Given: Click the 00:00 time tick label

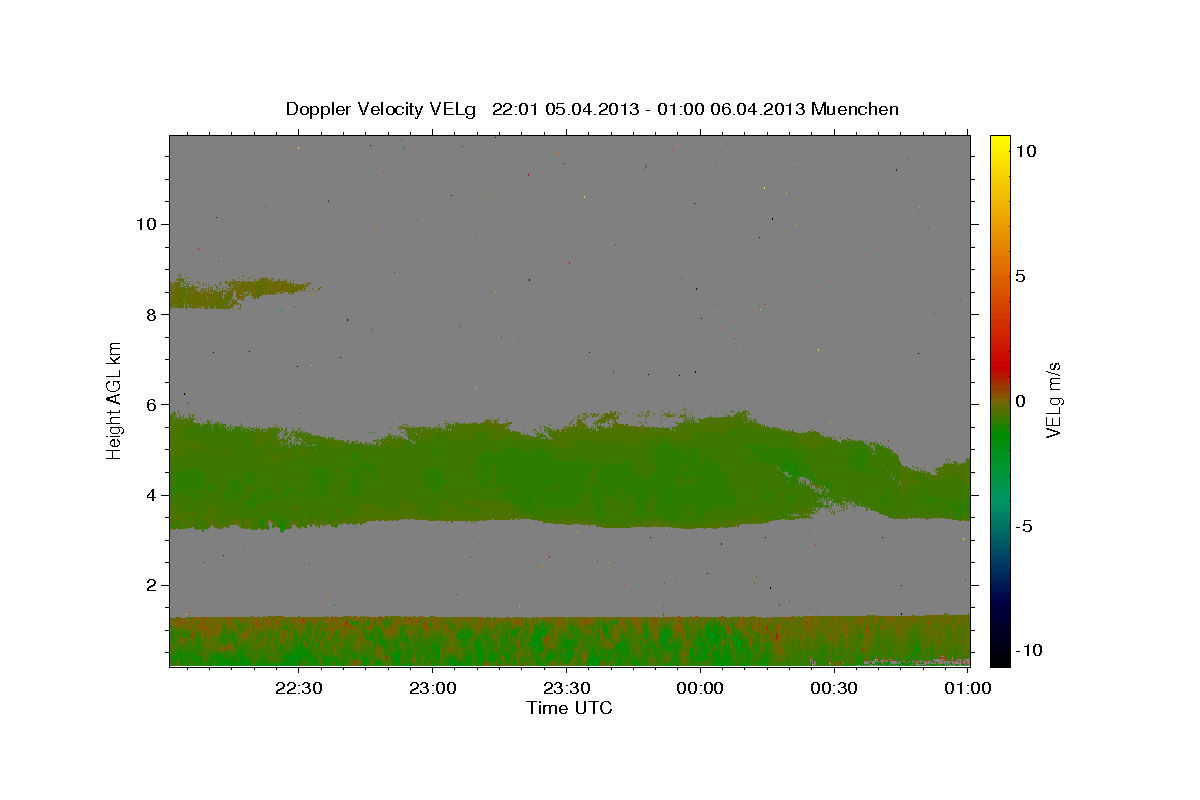Looking at the screenshot, I should (x=700, y=689).
